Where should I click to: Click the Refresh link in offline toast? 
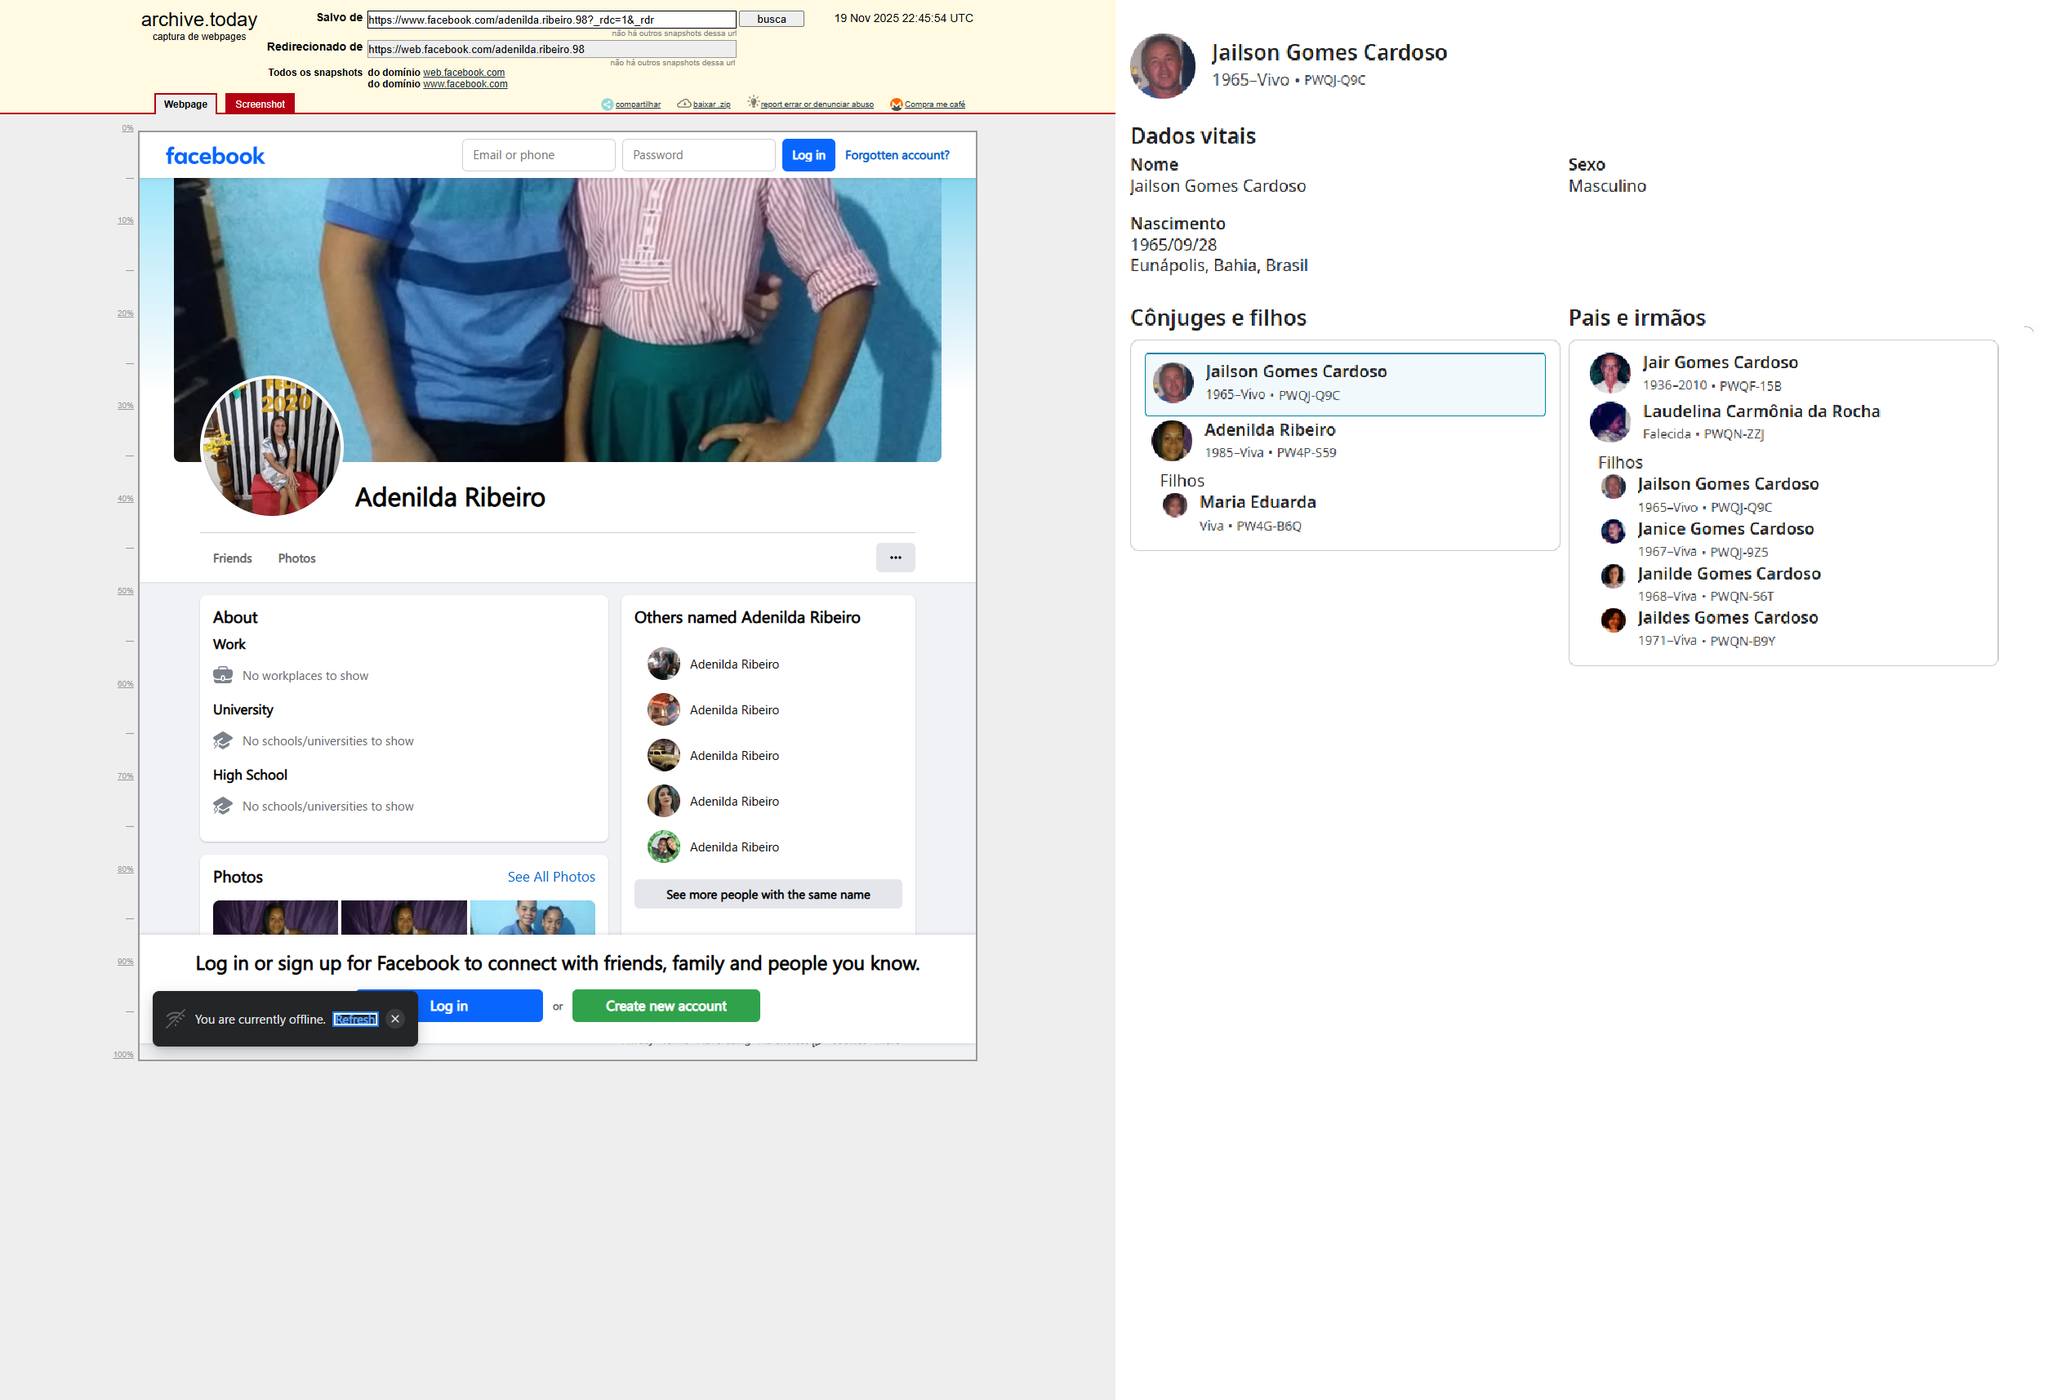coord(355,1019)
